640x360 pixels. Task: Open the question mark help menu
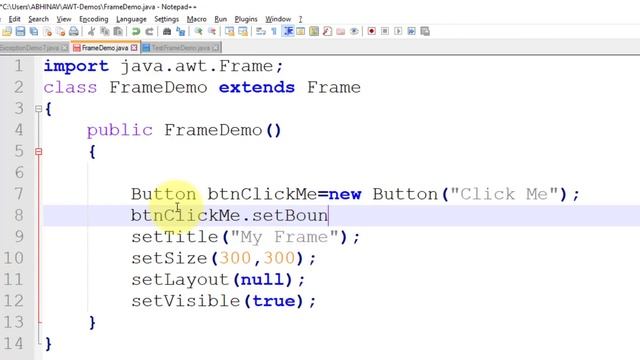coord(300,19)
